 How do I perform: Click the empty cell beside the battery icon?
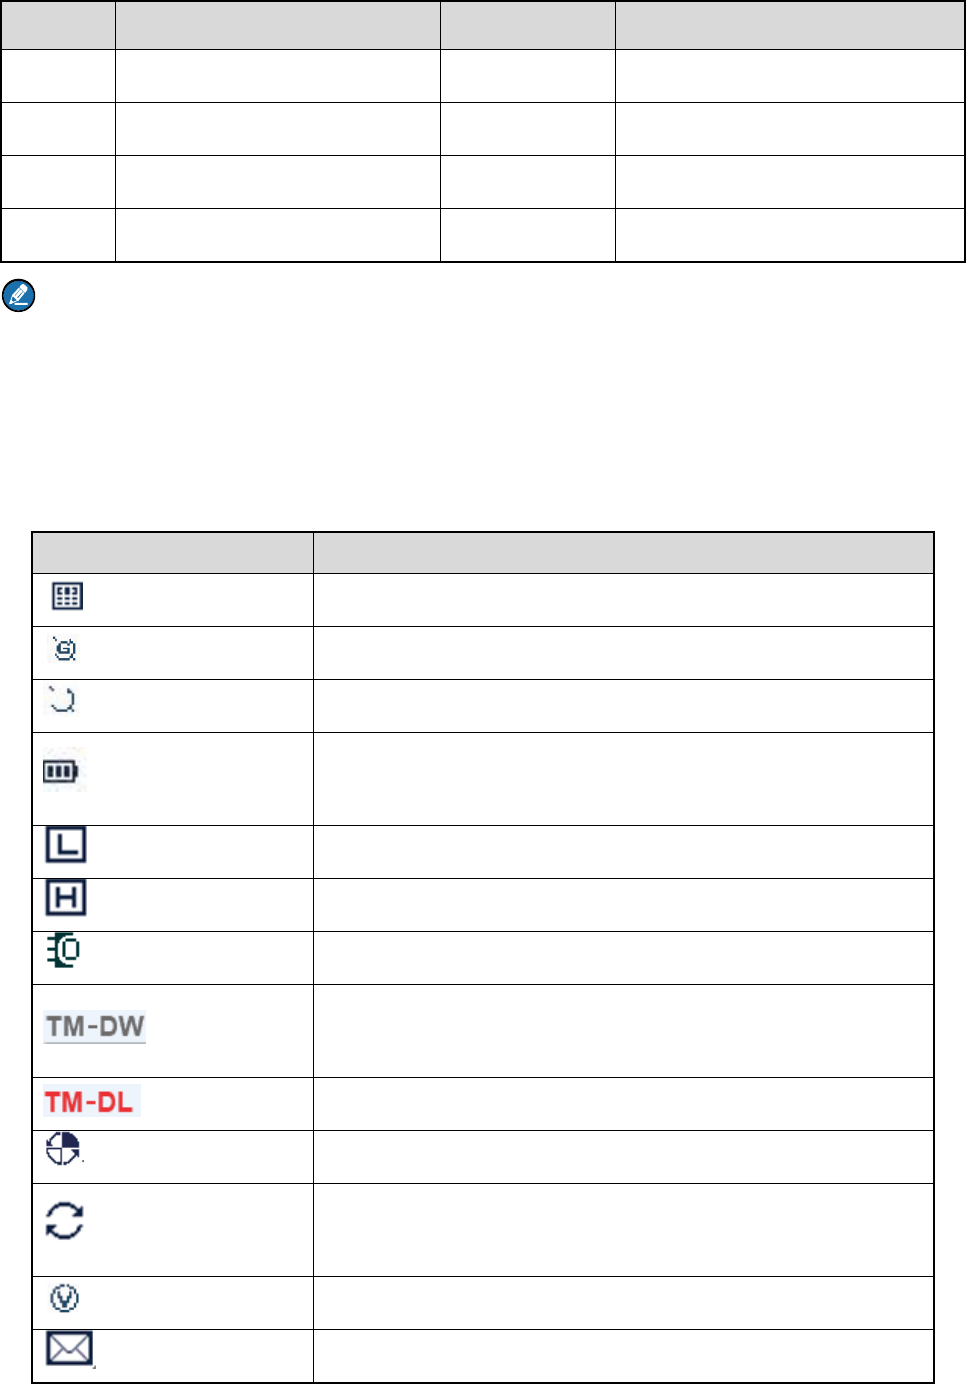(x=623, y=779)
